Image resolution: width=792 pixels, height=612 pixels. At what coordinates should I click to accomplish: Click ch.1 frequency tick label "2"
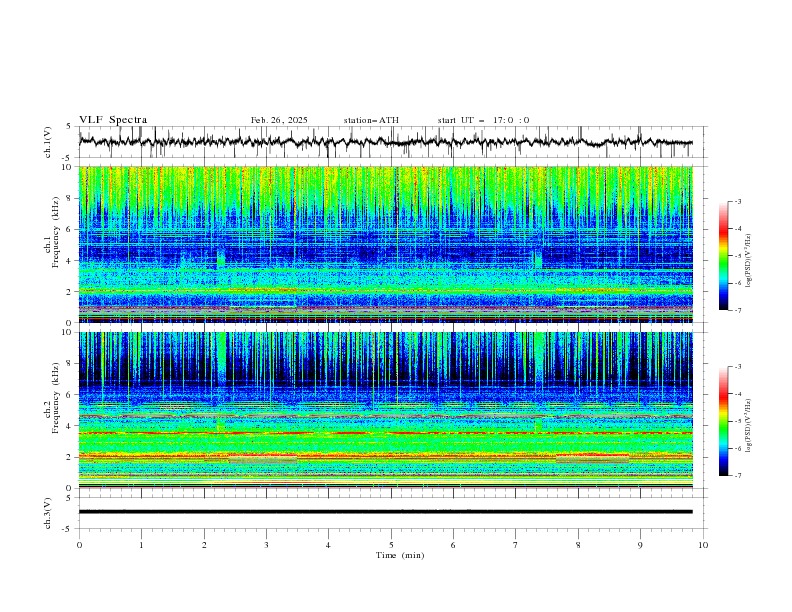click(x=70, y=291)
